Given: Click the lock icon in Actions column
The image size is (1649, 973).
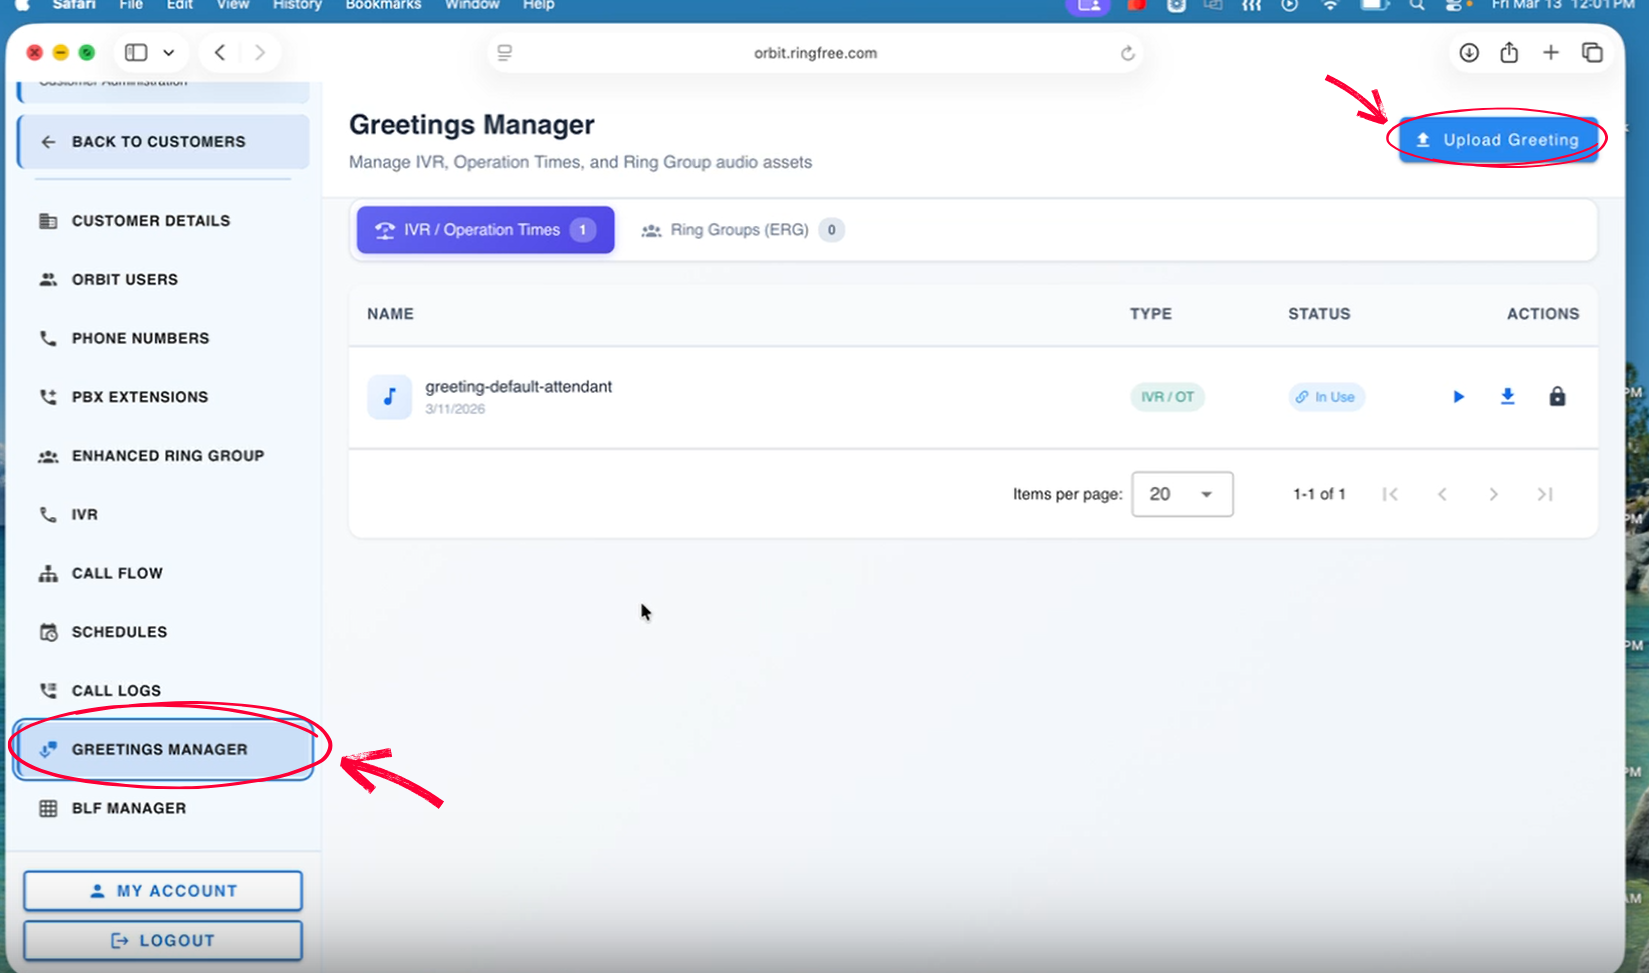Looking at the screenshot, I should click(x=1557, y=397).
